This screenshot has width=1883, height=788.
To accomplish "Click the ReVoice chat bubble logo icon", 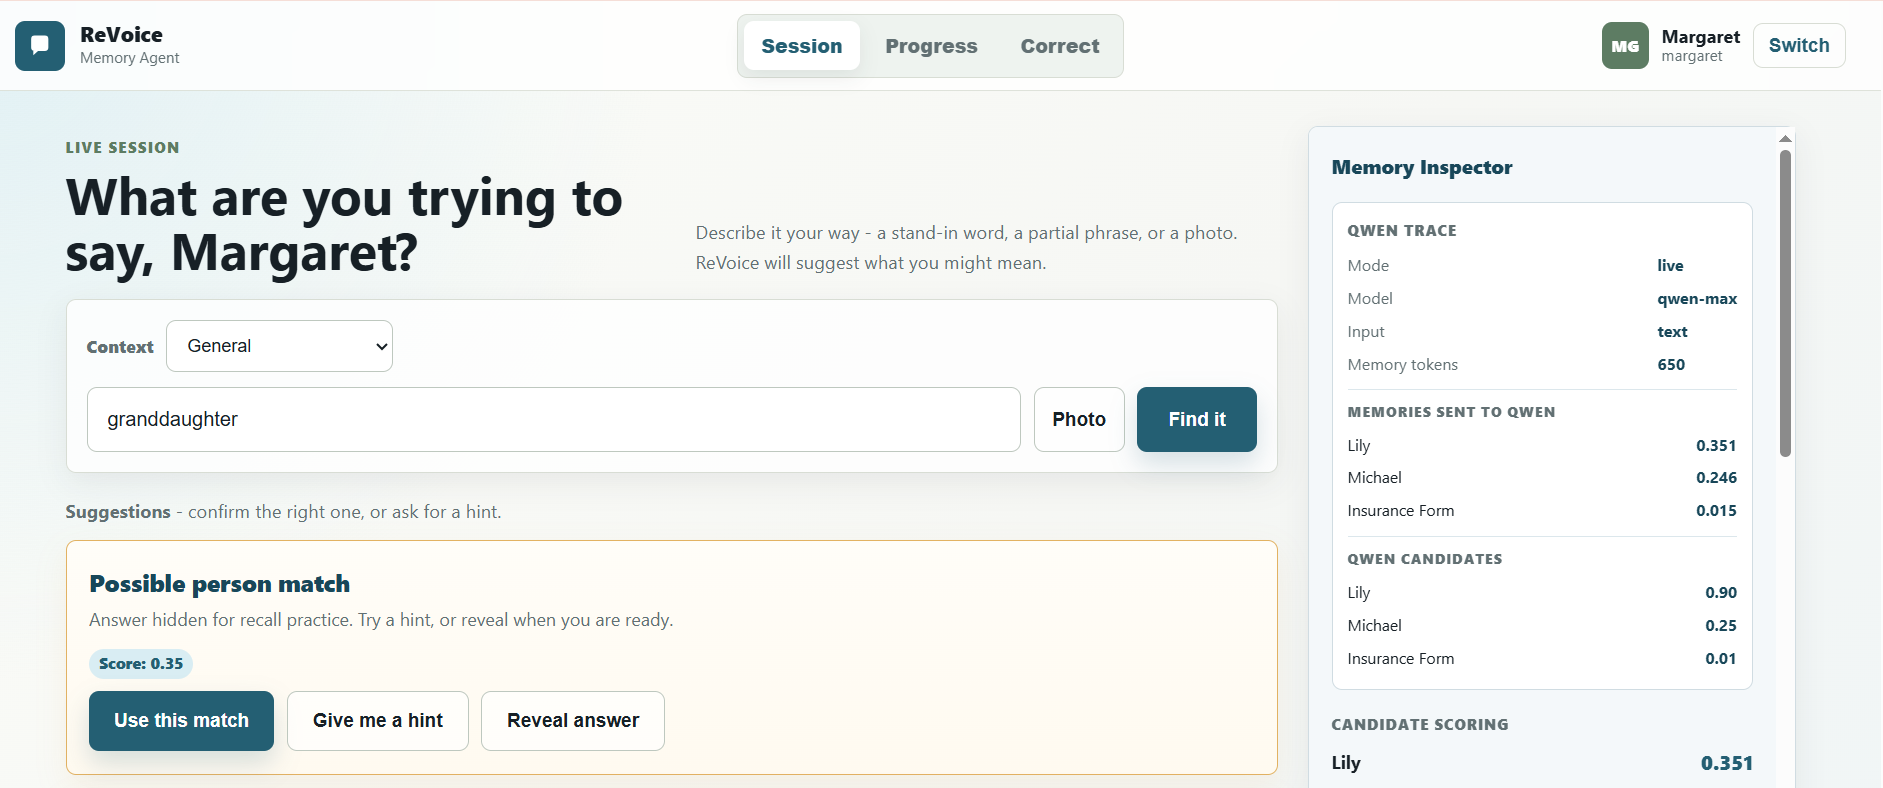I will point(40,46).
